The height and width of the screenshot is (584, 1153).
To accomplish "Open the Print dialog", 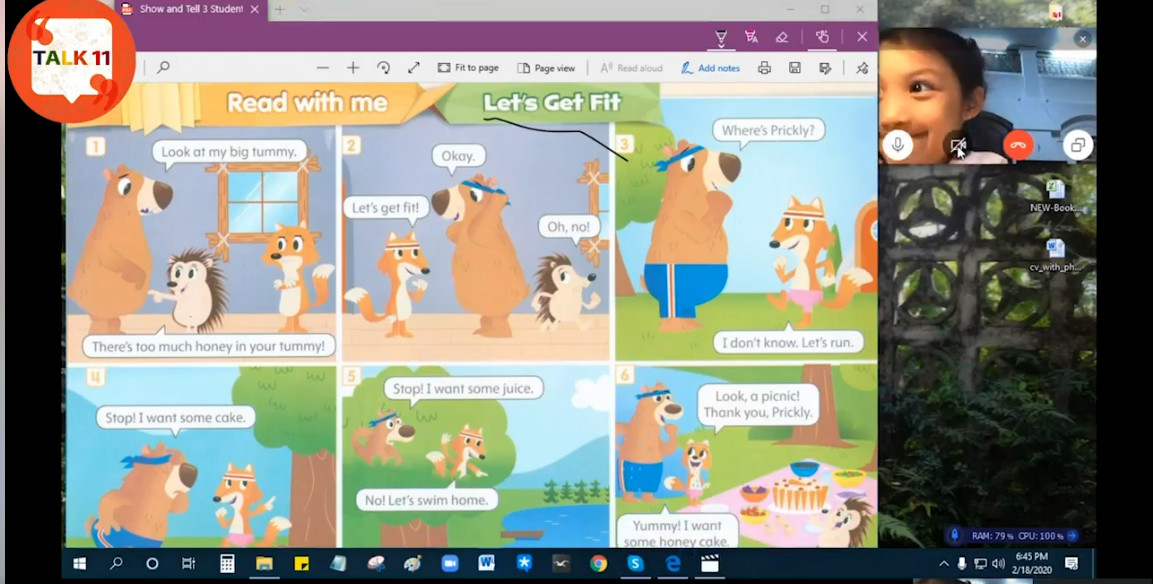I will point(763,67).
